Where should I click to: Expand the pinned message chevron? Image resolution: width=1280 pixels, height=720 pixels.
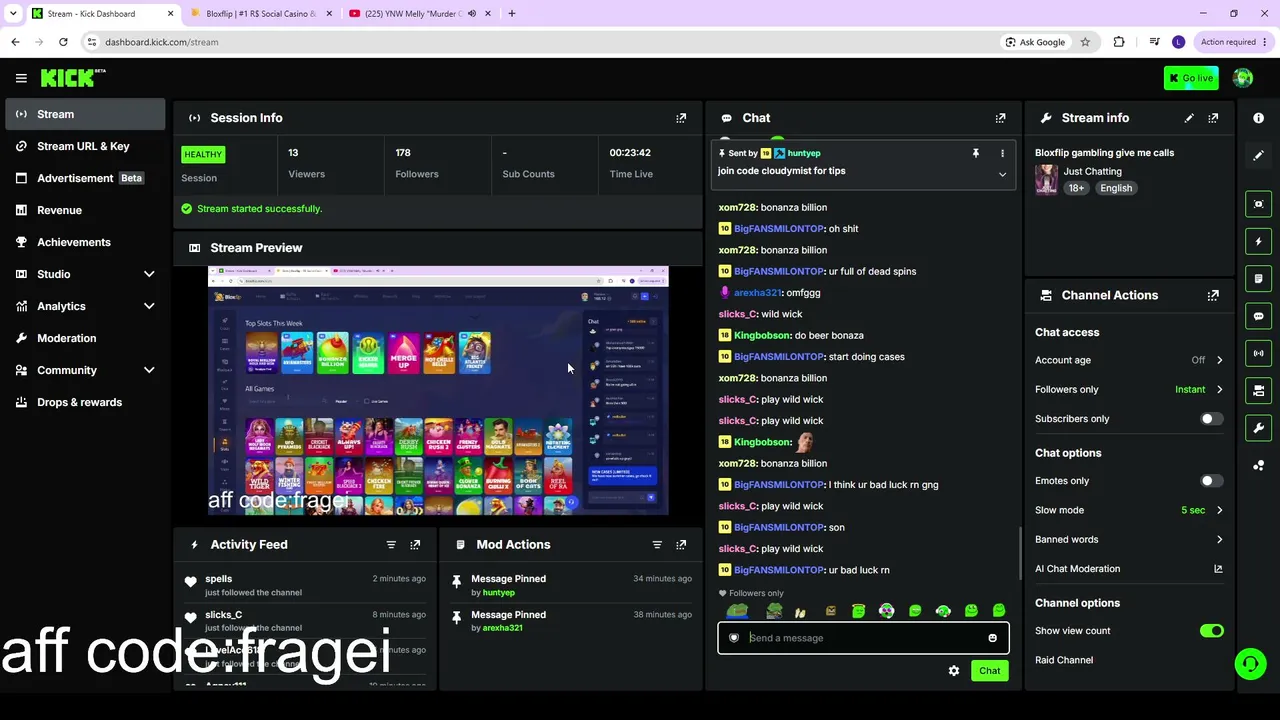[x=1002, y=175]
